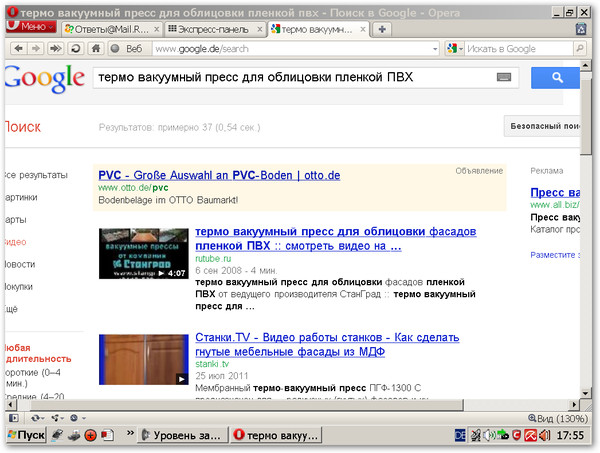Open термо вакуумный пресс rutube result link
Screen dimensions: 600x453
click(336, 238)
